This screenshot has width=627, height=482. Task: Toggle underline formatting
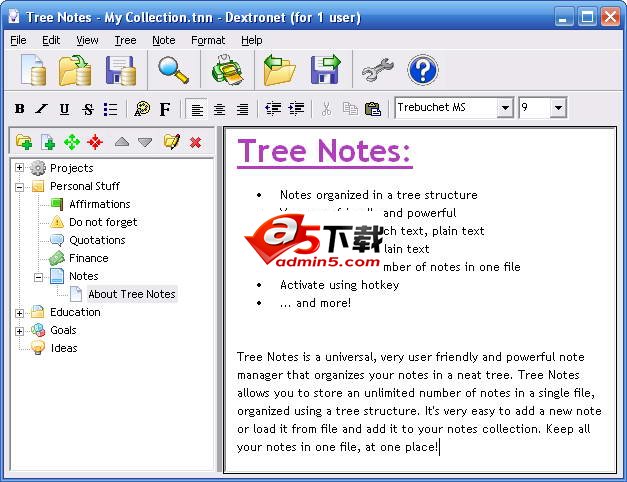pyautogui.click(x=64, y=108)
